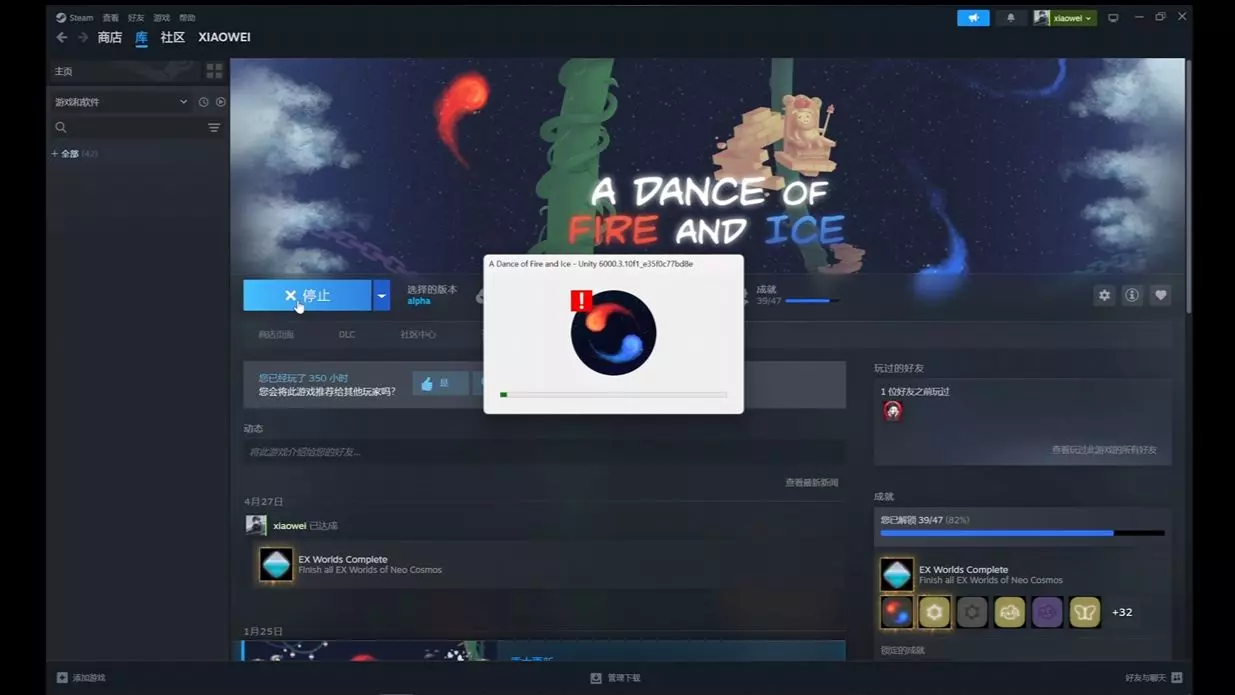Click the launcher dialog game logo
The image size is (1235, 695).
[x=614, y=333]
